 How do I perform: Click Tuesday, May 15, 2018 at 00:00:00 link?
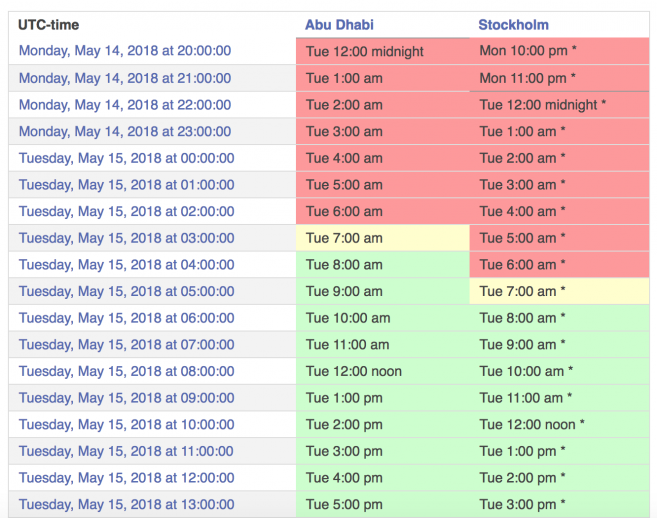126,158
